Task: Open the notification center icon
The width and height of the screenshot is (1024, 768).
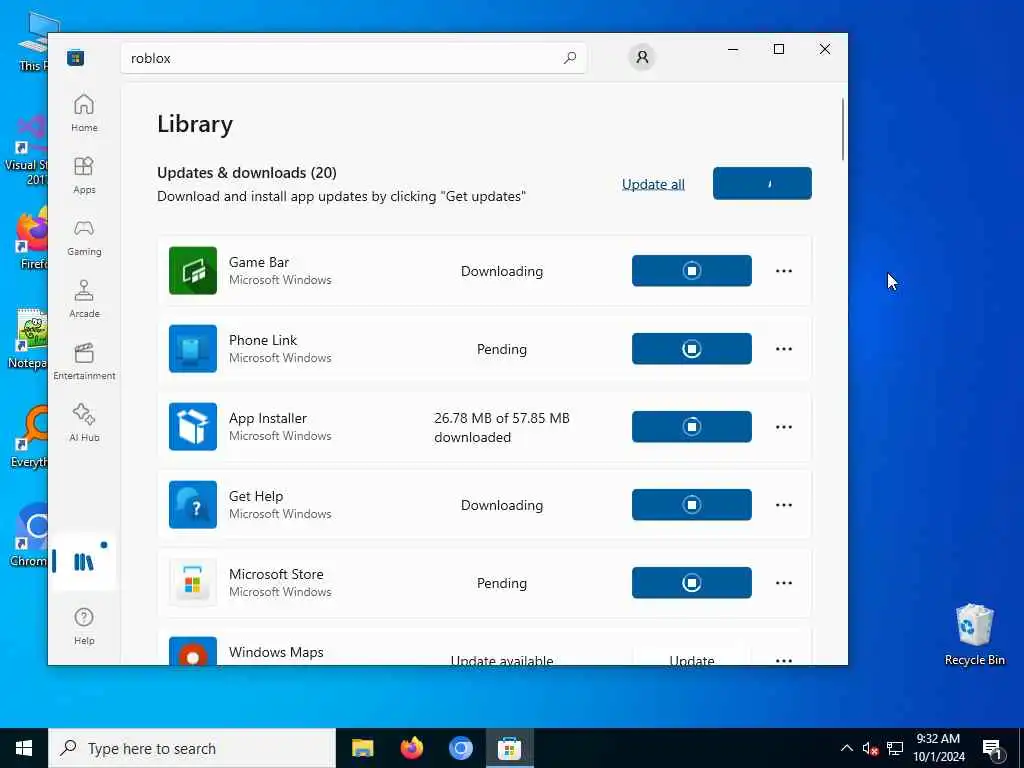Action: click(x=991, y=749)
